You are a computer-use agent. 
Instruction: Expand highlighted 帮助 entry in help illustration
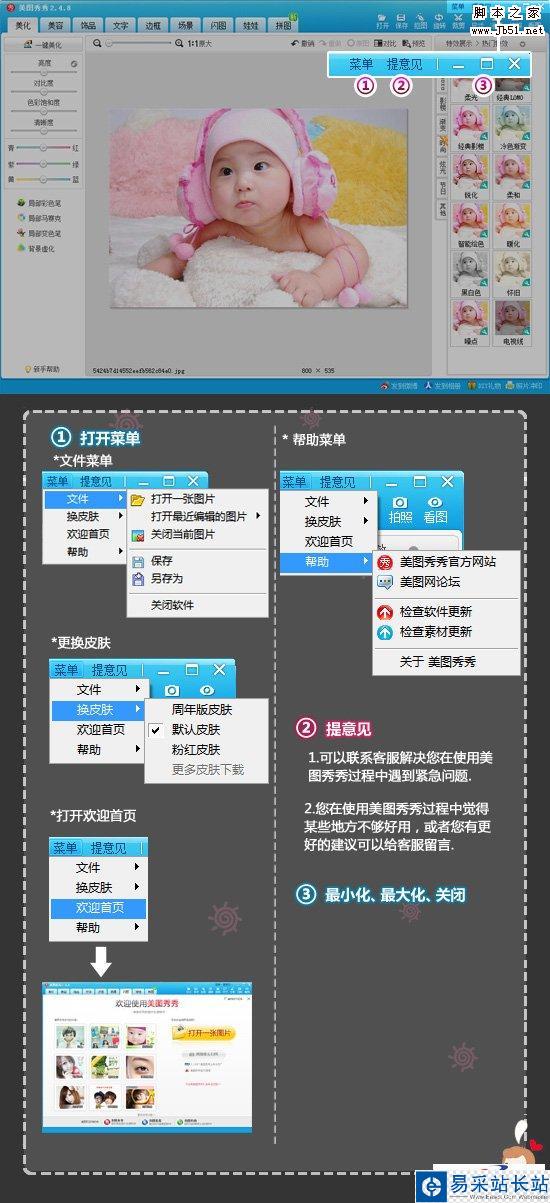(x=325, y=563)
